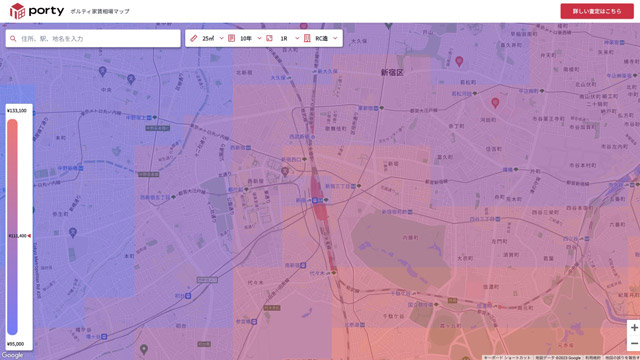
Task: Click the floor plan layout icon
Action: pyautogui.click(x=269, y=38)
